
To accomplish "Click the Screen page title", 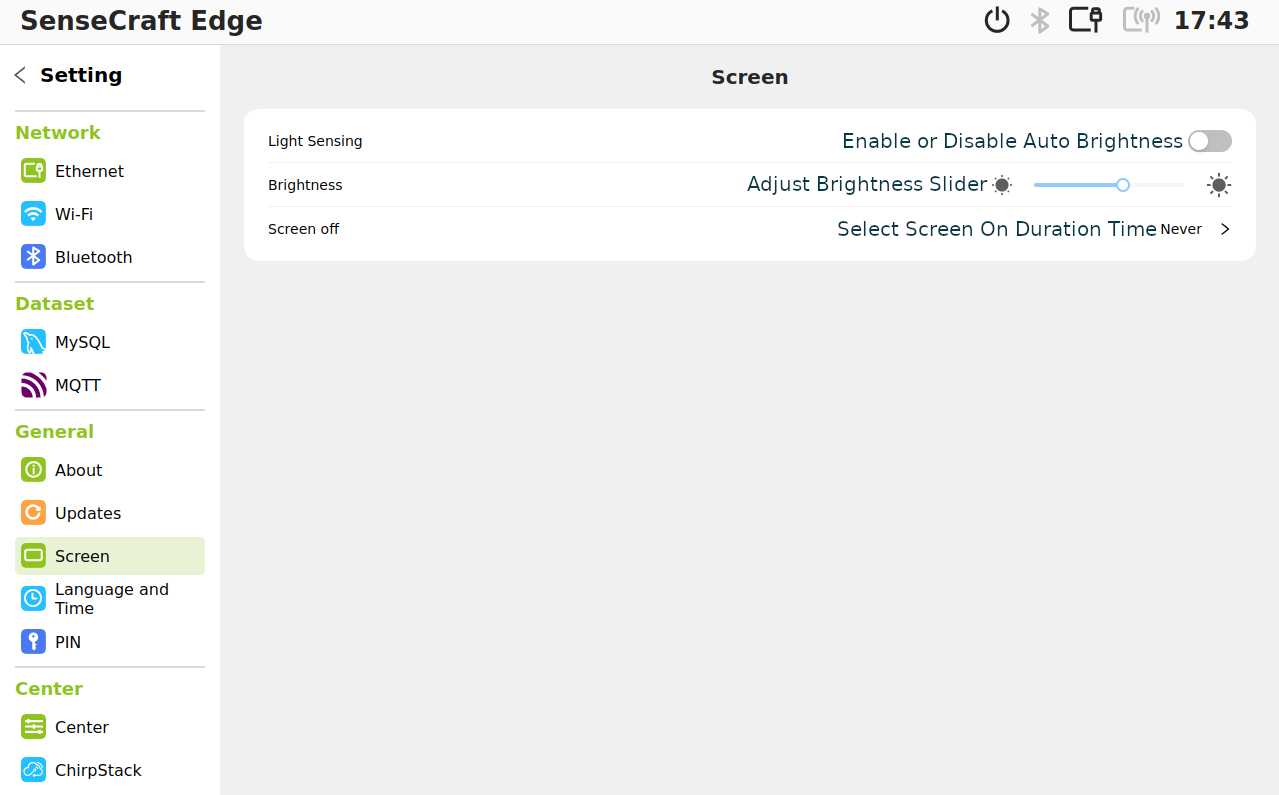I will (750, 77).
